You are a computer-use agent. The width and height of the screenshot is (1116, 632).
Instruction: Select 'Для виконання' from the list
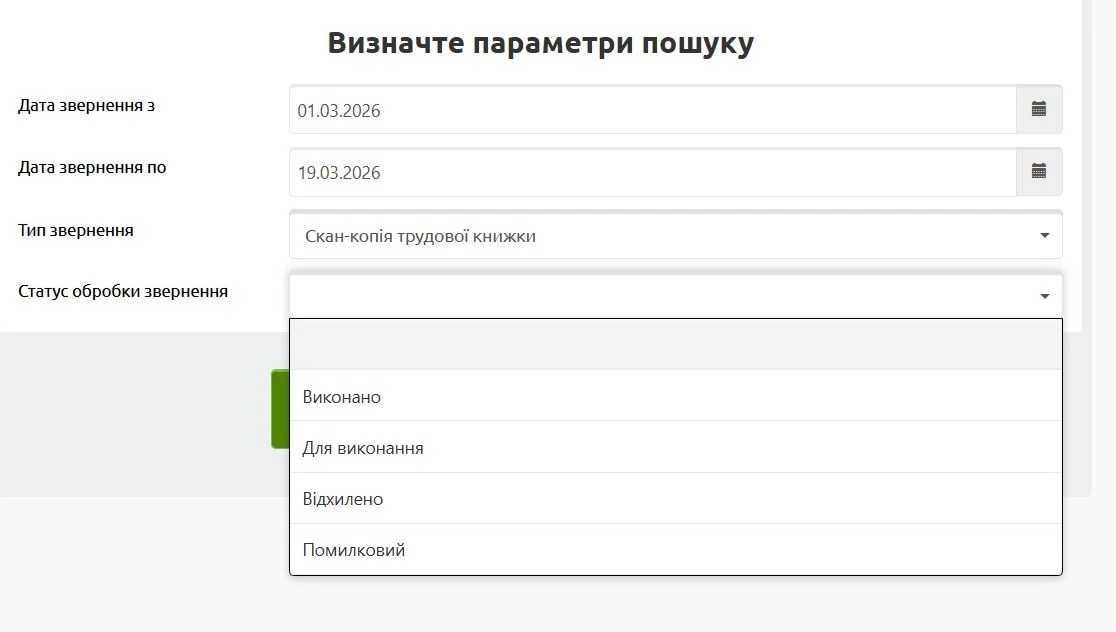(x=363, y=448)
